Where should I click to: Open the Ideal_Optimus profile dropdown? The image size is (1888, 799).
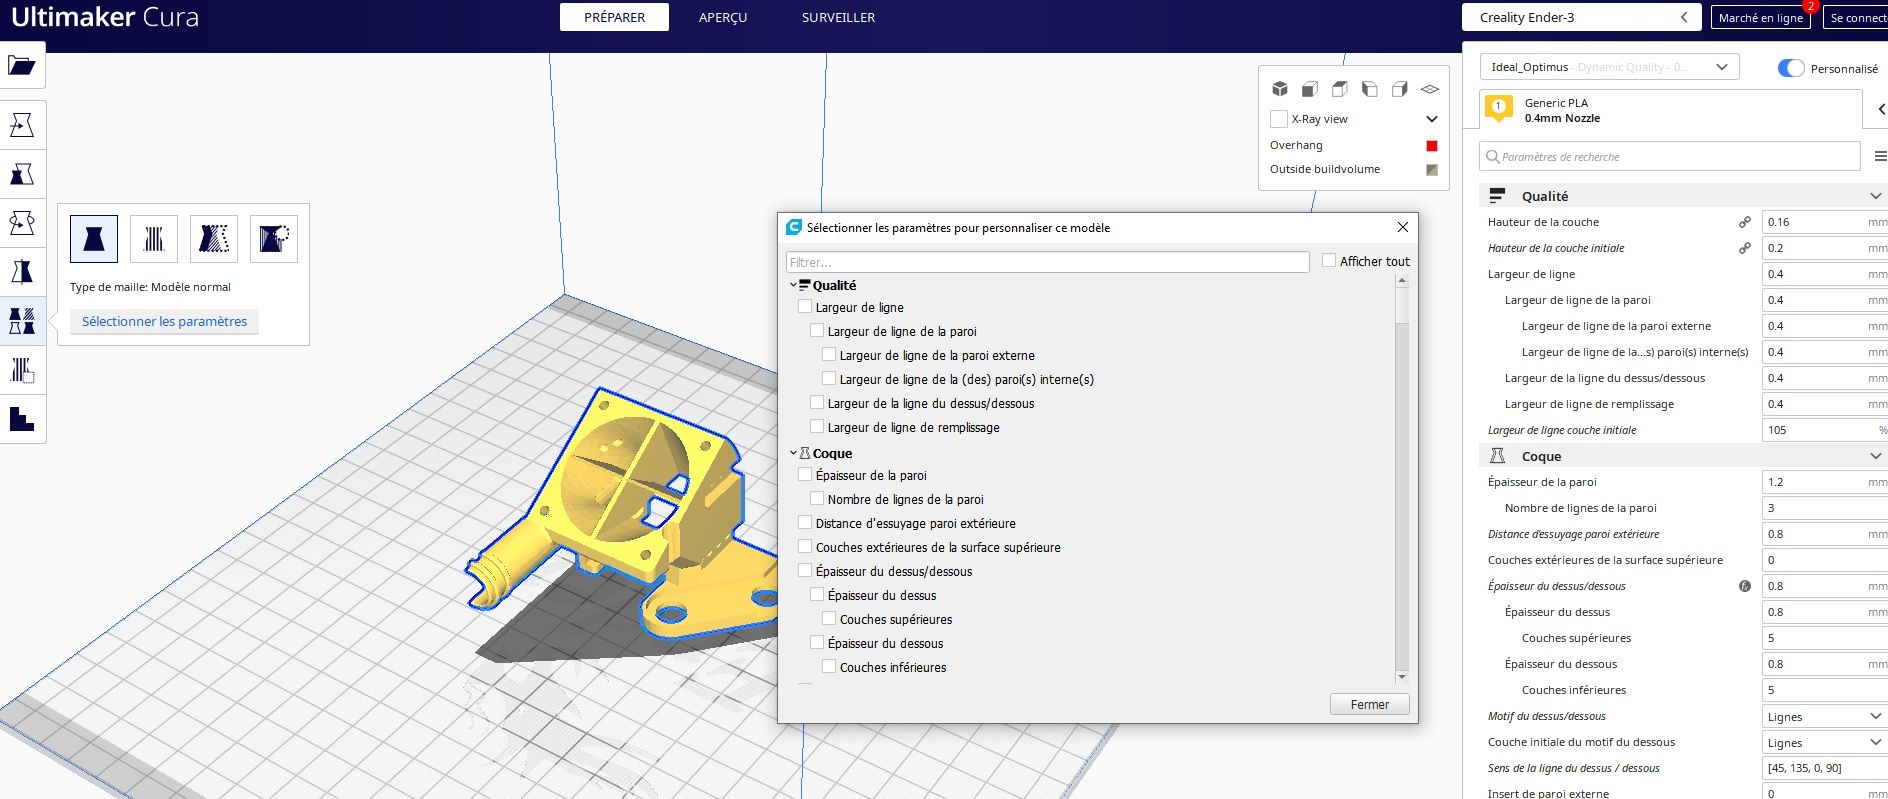point(1609,67)
